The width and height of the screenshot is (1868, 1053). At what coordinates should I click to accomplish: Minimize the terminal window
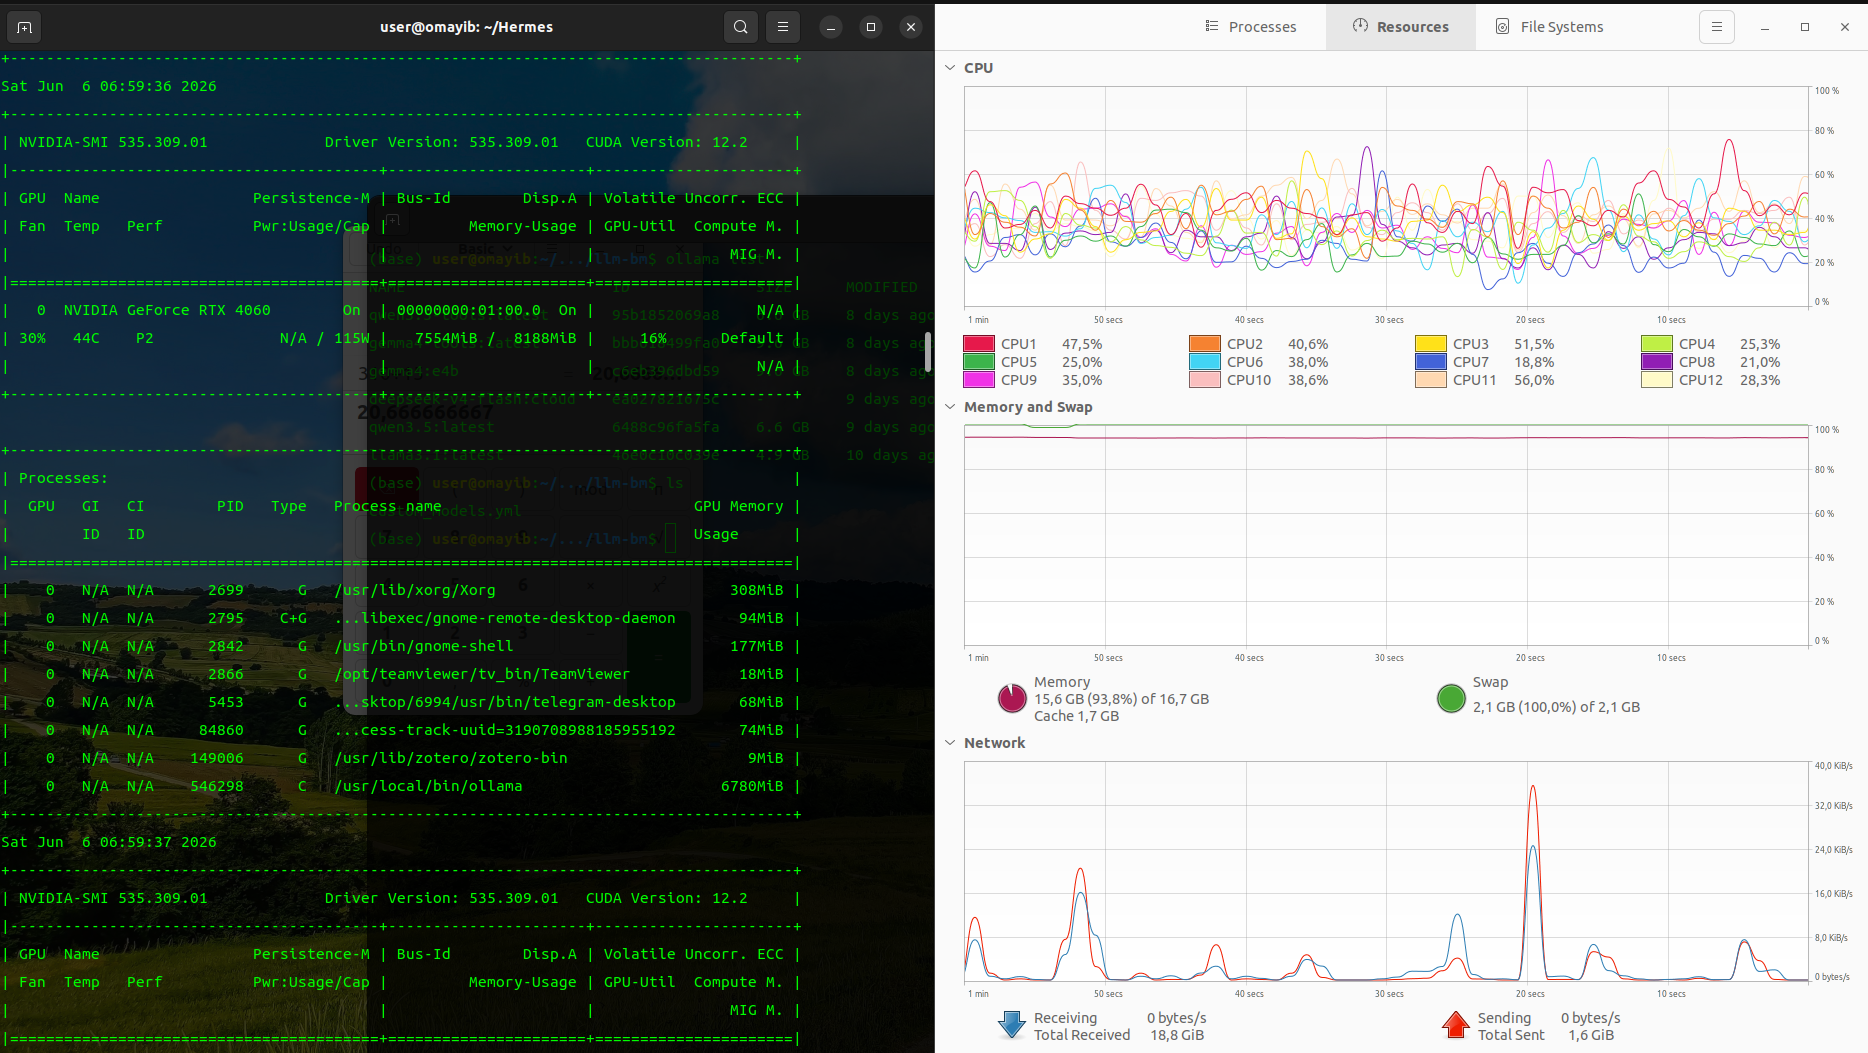coord(831,27)
